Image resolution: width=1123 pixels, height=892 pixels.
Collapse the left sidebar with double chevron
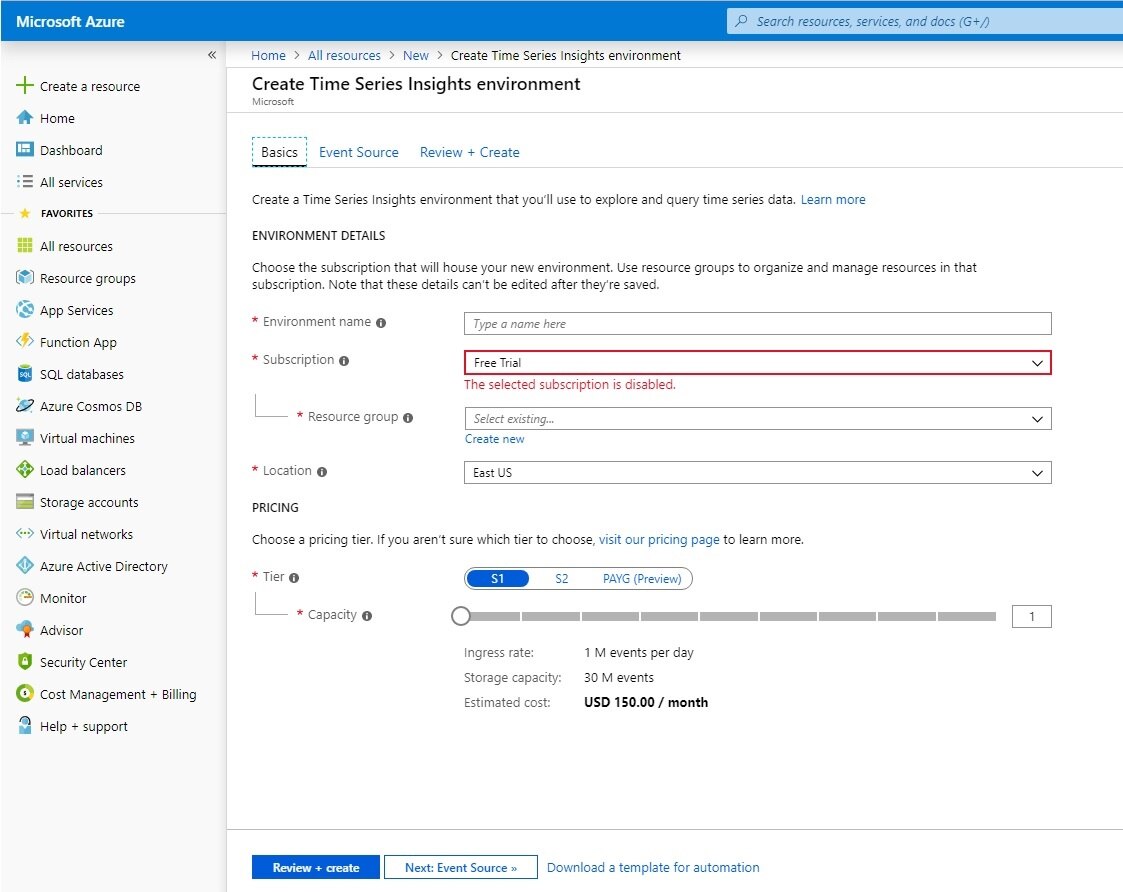point(211,55)
